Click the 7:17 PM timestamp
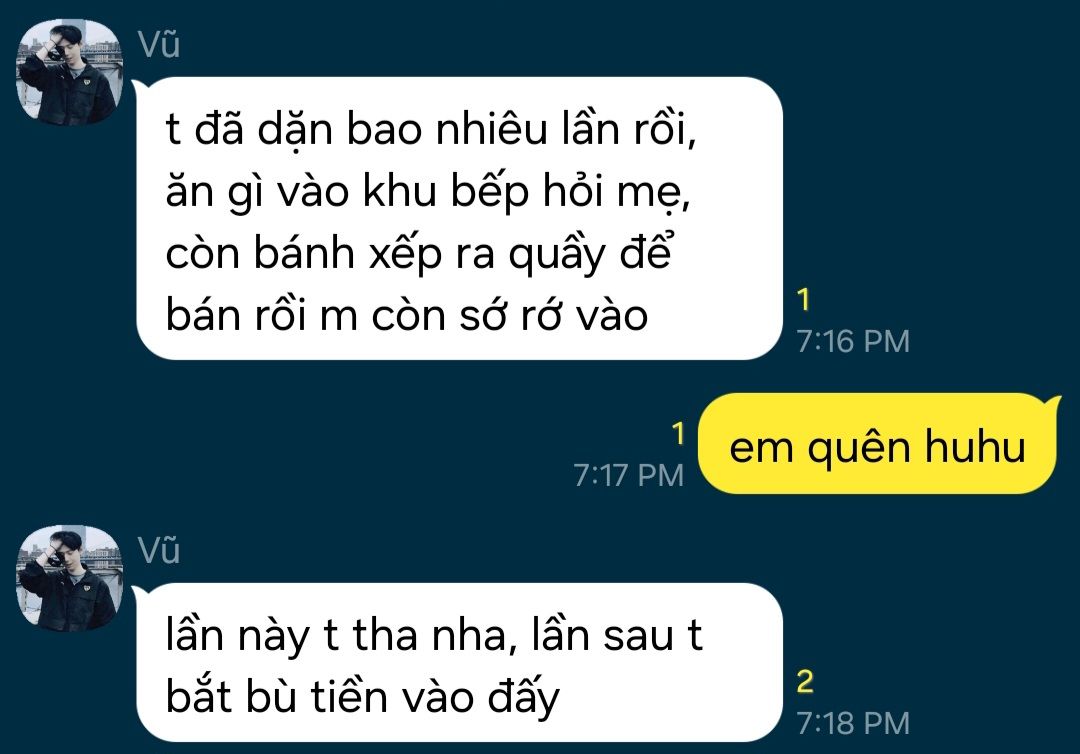Screen dimensions: 1080x754 coord(629,476)
